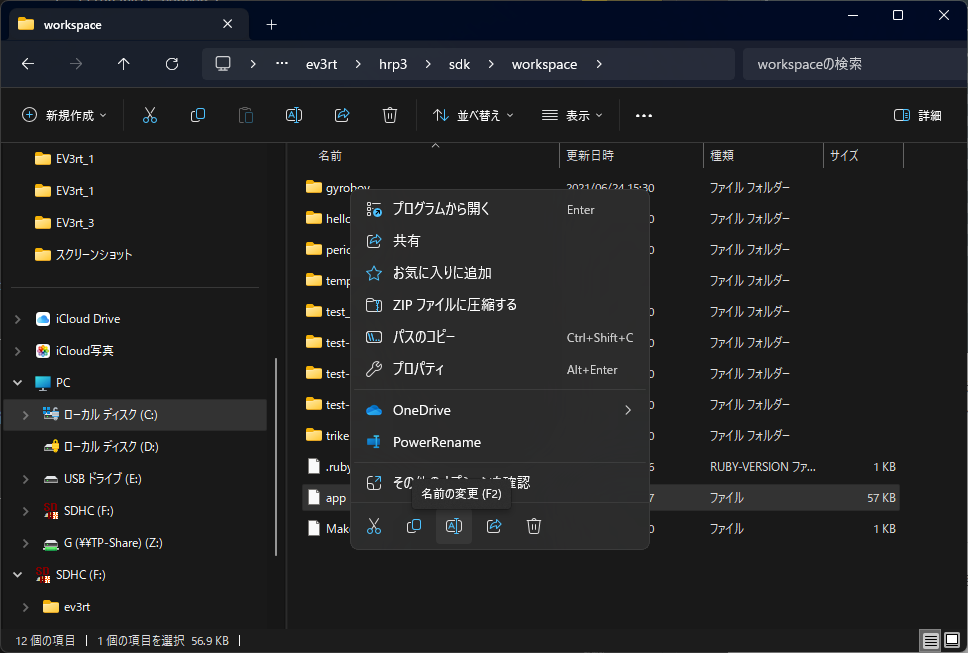Expand the ローカル ディスク (C:) node
This screenshot has width=968, height=653.
pos(25,415)
